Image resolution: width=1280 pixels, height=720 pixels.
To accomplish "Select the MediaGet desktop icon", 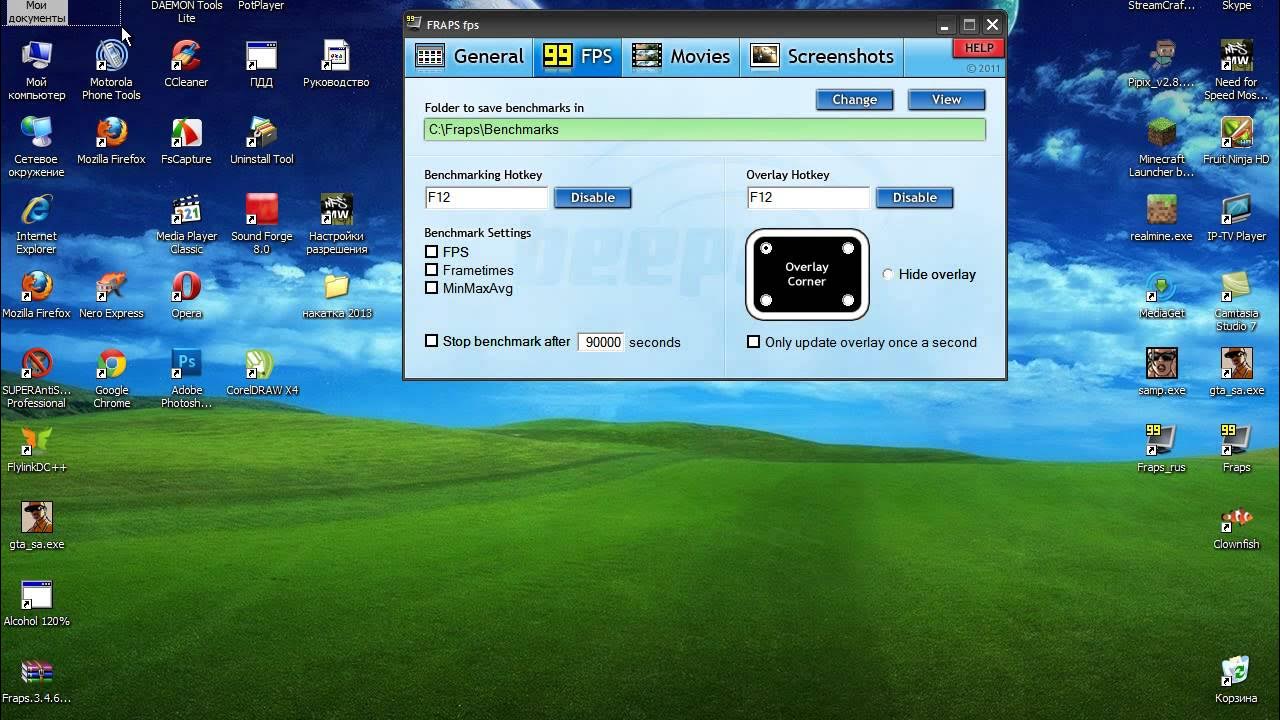I will coord(1161,296).
